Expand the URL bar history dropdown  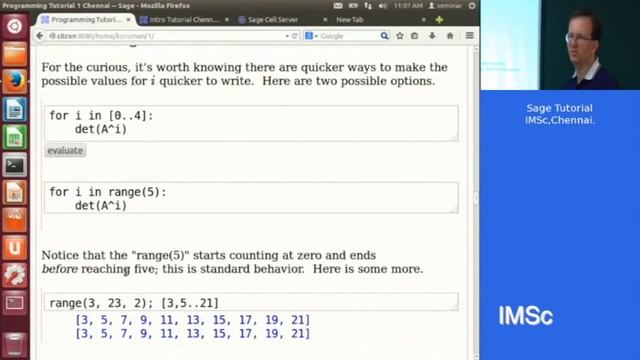click(x=287, y=36)
